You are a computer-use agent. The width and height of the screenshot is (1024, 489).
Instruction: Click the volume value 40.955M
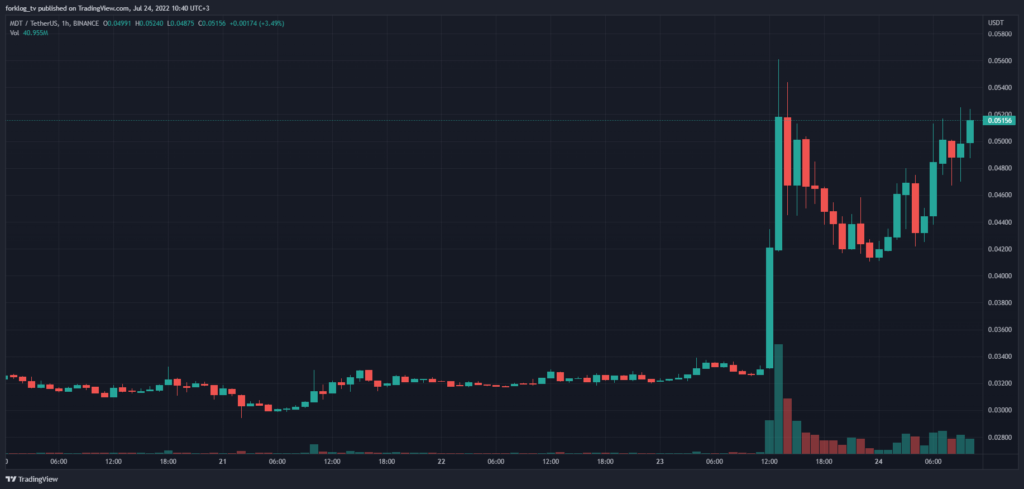pos(37,32)
